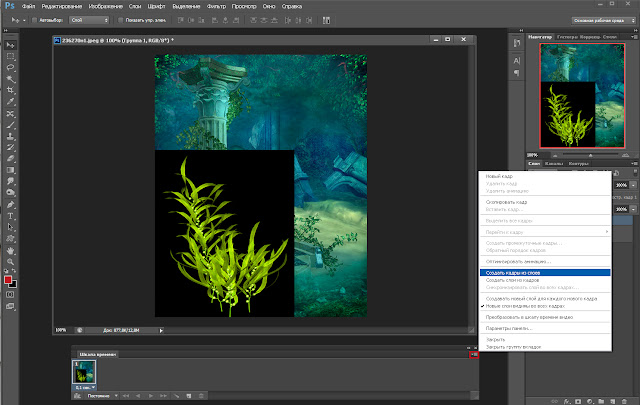This screenshot has width=640, height=405.
Task: Select the Brush tool
Action: click(x=10, y=125)
